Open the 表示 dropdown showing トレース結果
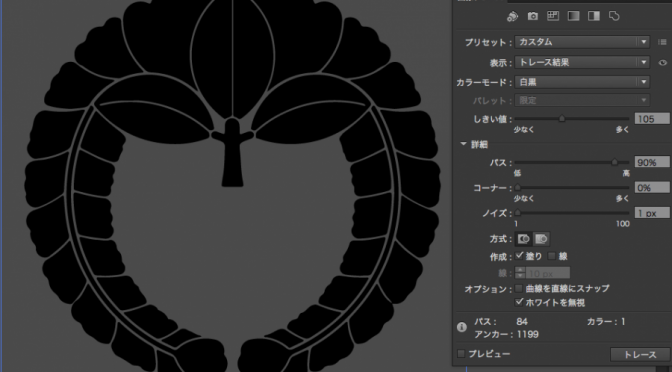The width and height of the screenshot is (672, 372). pyautogui.click(x=582, y=63)
